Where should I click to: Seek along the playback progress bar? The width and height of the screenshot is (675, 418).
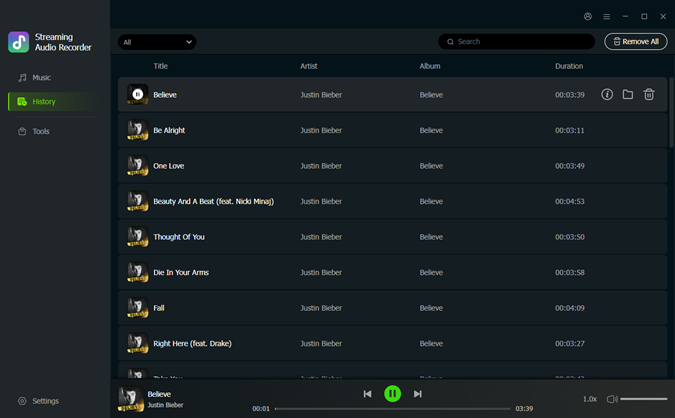click(x=392, y=409)
